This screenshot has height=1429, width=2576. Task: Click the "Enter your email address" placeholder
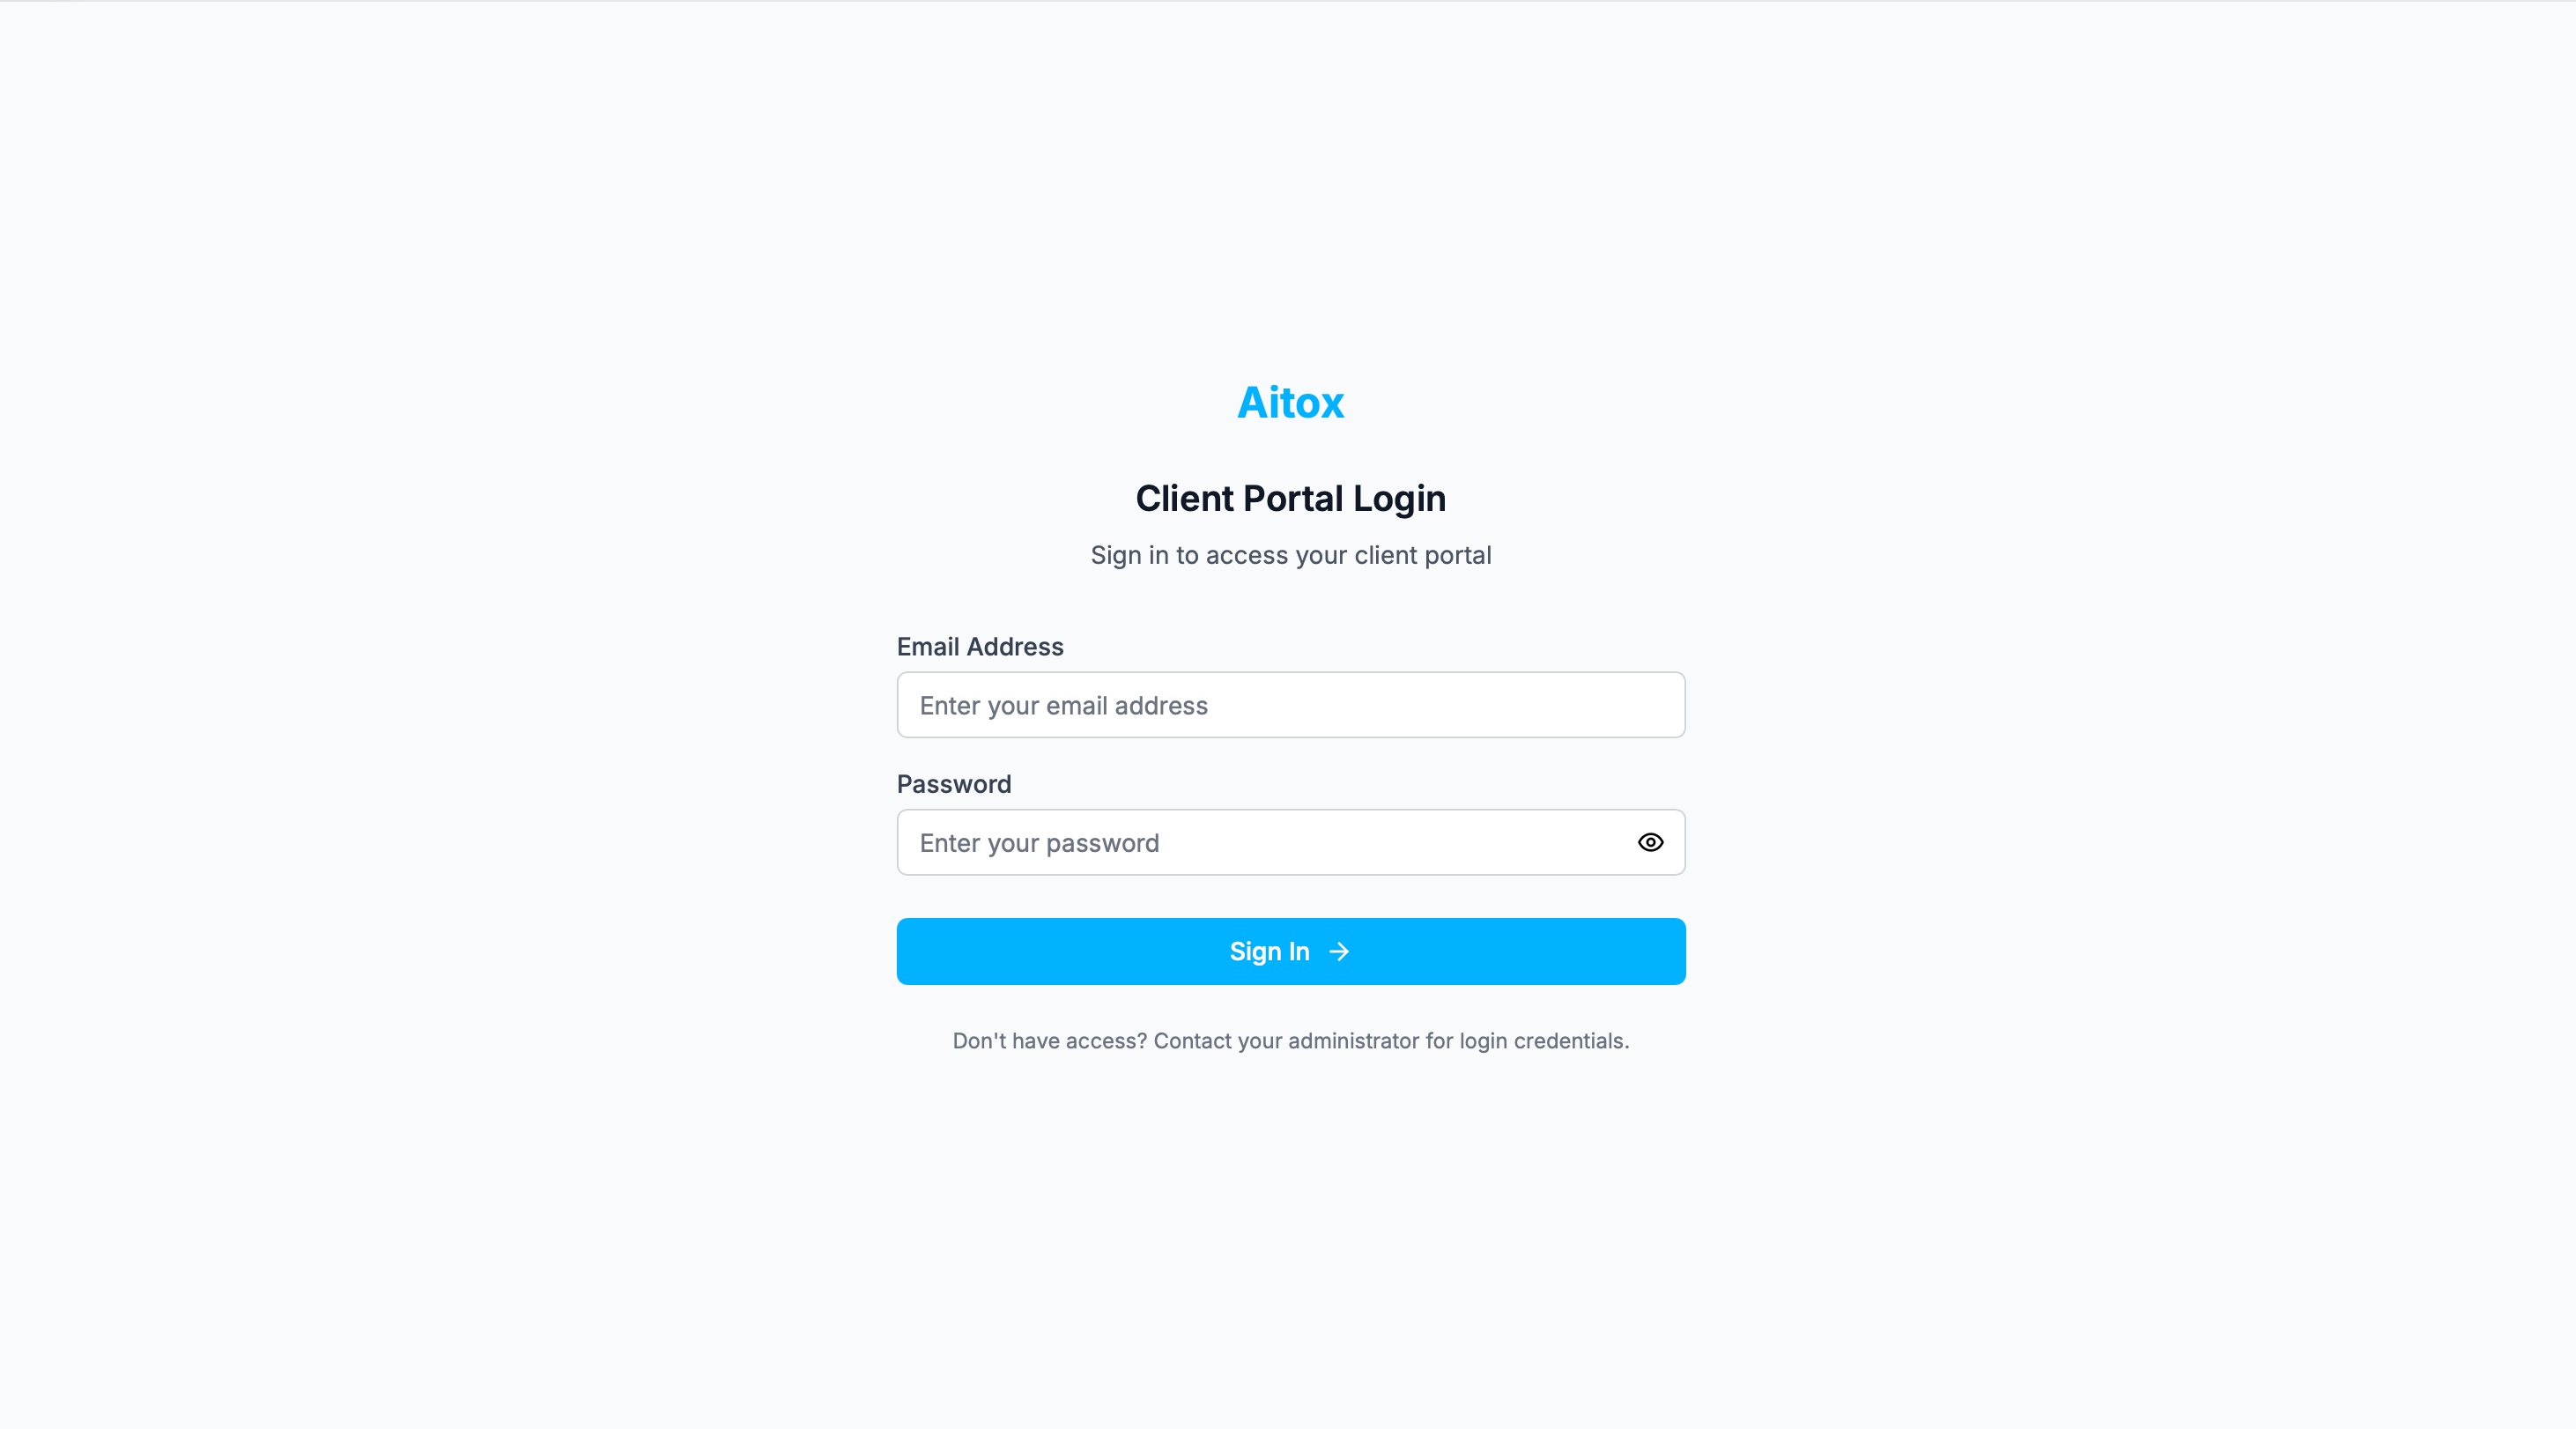1063,706
